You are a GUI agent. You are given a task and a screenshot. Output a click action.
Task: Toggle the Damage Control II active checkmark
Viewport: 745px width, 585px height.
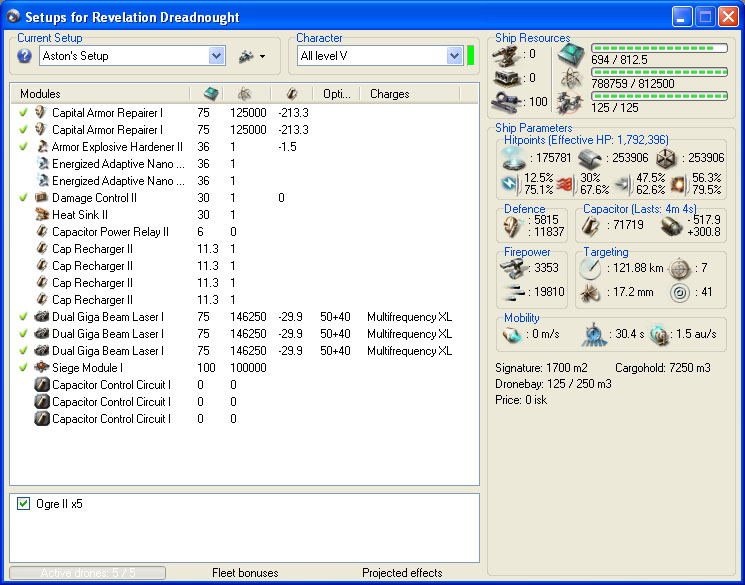coord(23,198)
